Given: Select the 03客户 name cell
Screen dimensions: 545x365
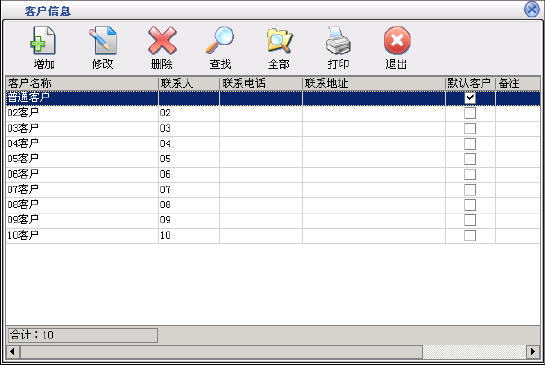Looking at the screenshot, I should click(x=82, y=129).
